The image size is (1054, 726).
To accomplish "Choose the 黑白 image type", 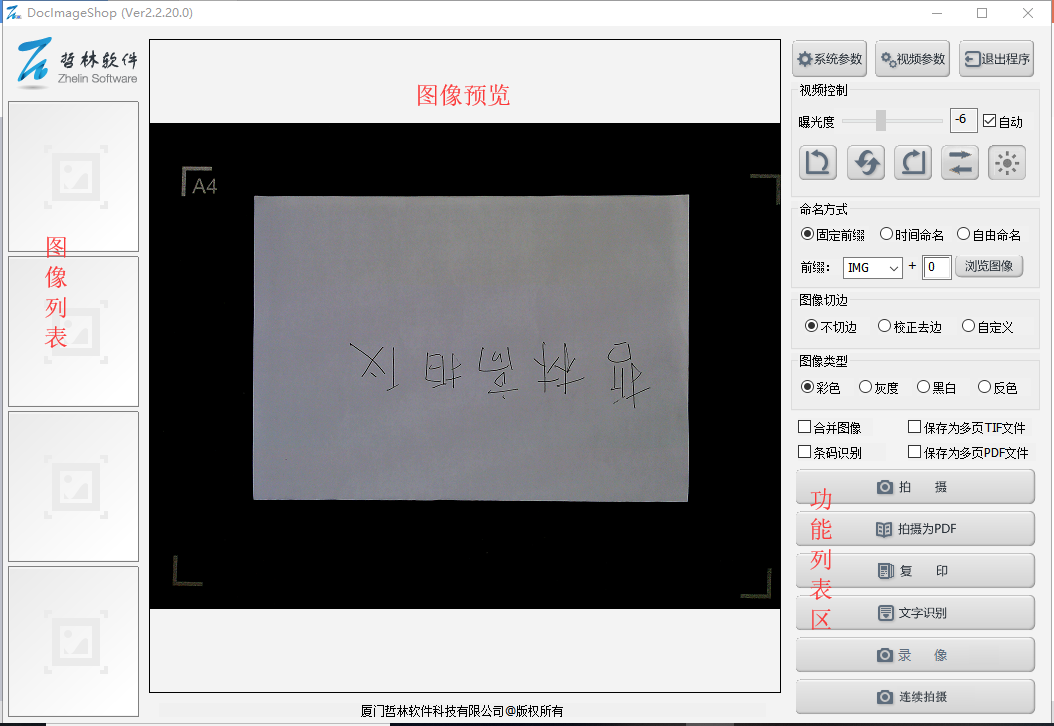I will [923, 387].
